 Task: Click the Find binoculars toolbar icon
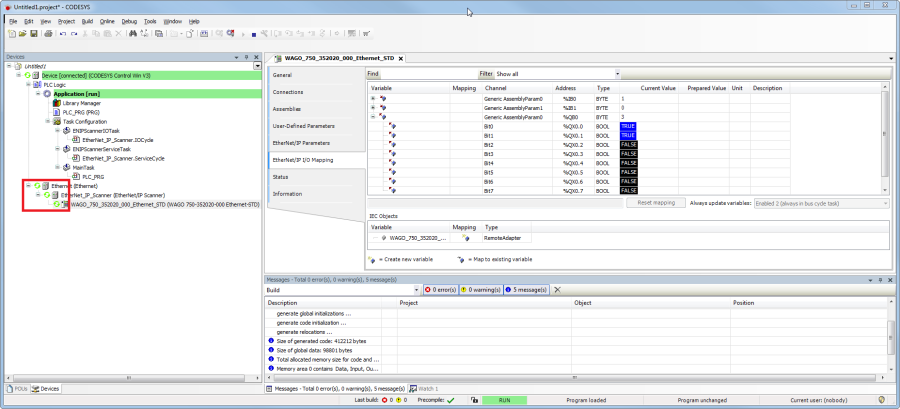pos(133,33)
